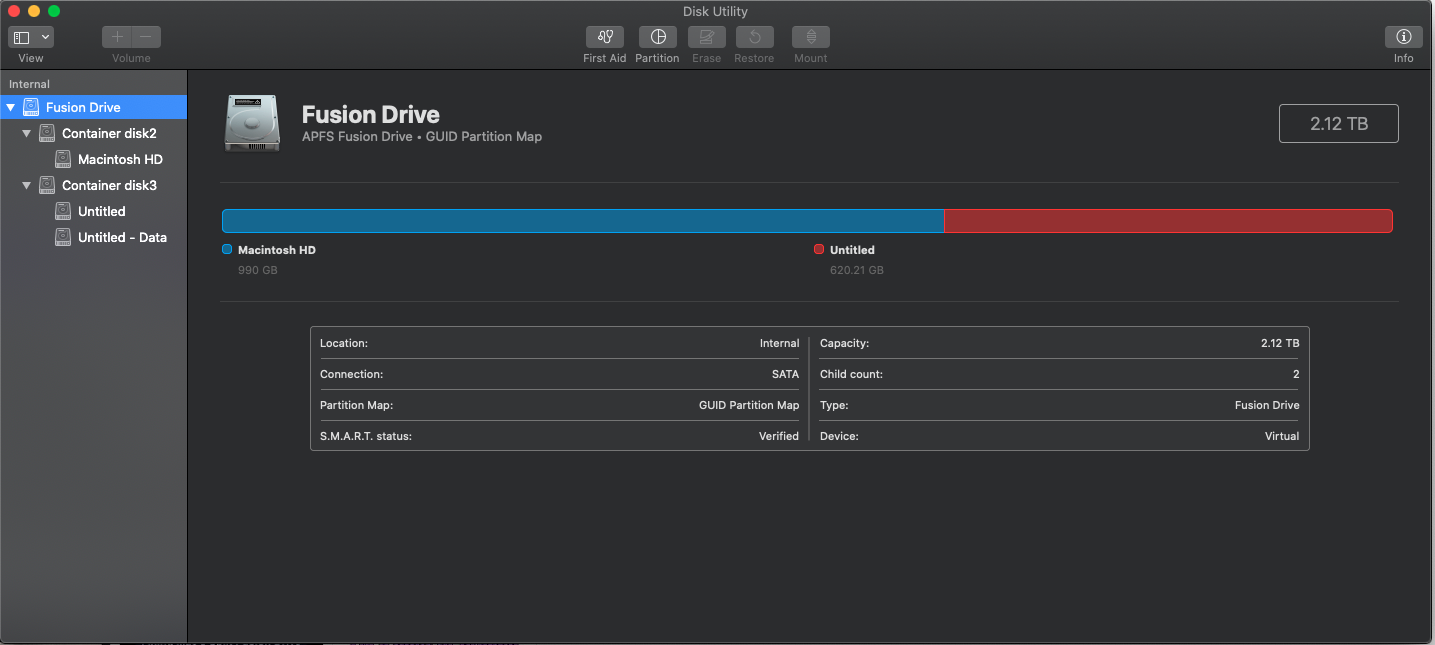Screen dimensions: 1435x645
Task: Click the Macintosh HD volume icon
Action: tap(63, 159)
